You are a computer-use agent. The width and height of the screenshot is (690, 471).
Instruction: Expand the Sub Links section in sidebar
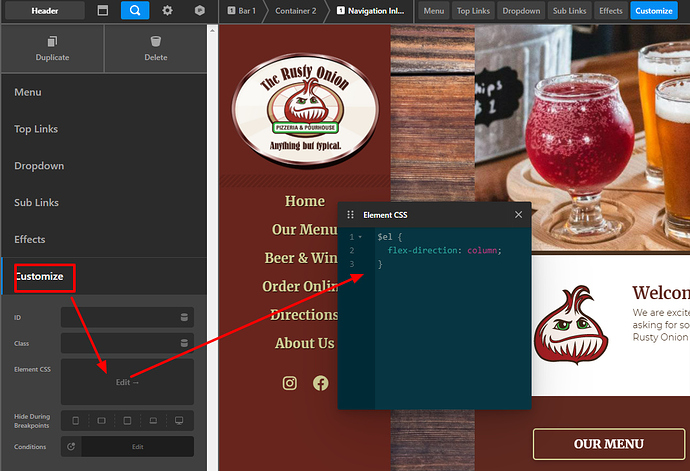pos(36,202)
